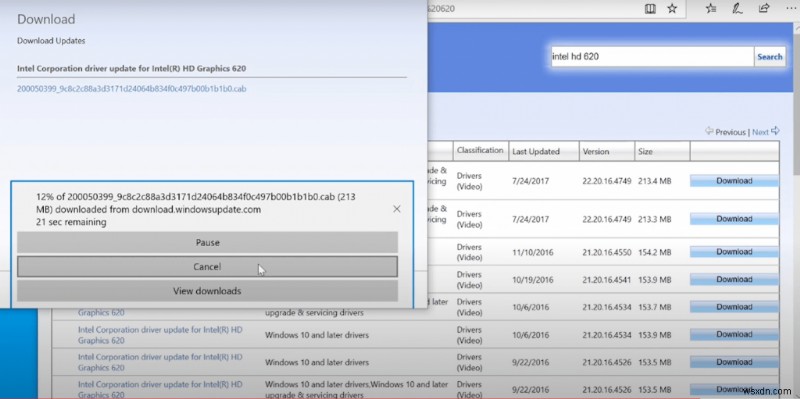Click the 21 sec remaining status text
This screenshot has width=800, height=399.
(71, 222)
